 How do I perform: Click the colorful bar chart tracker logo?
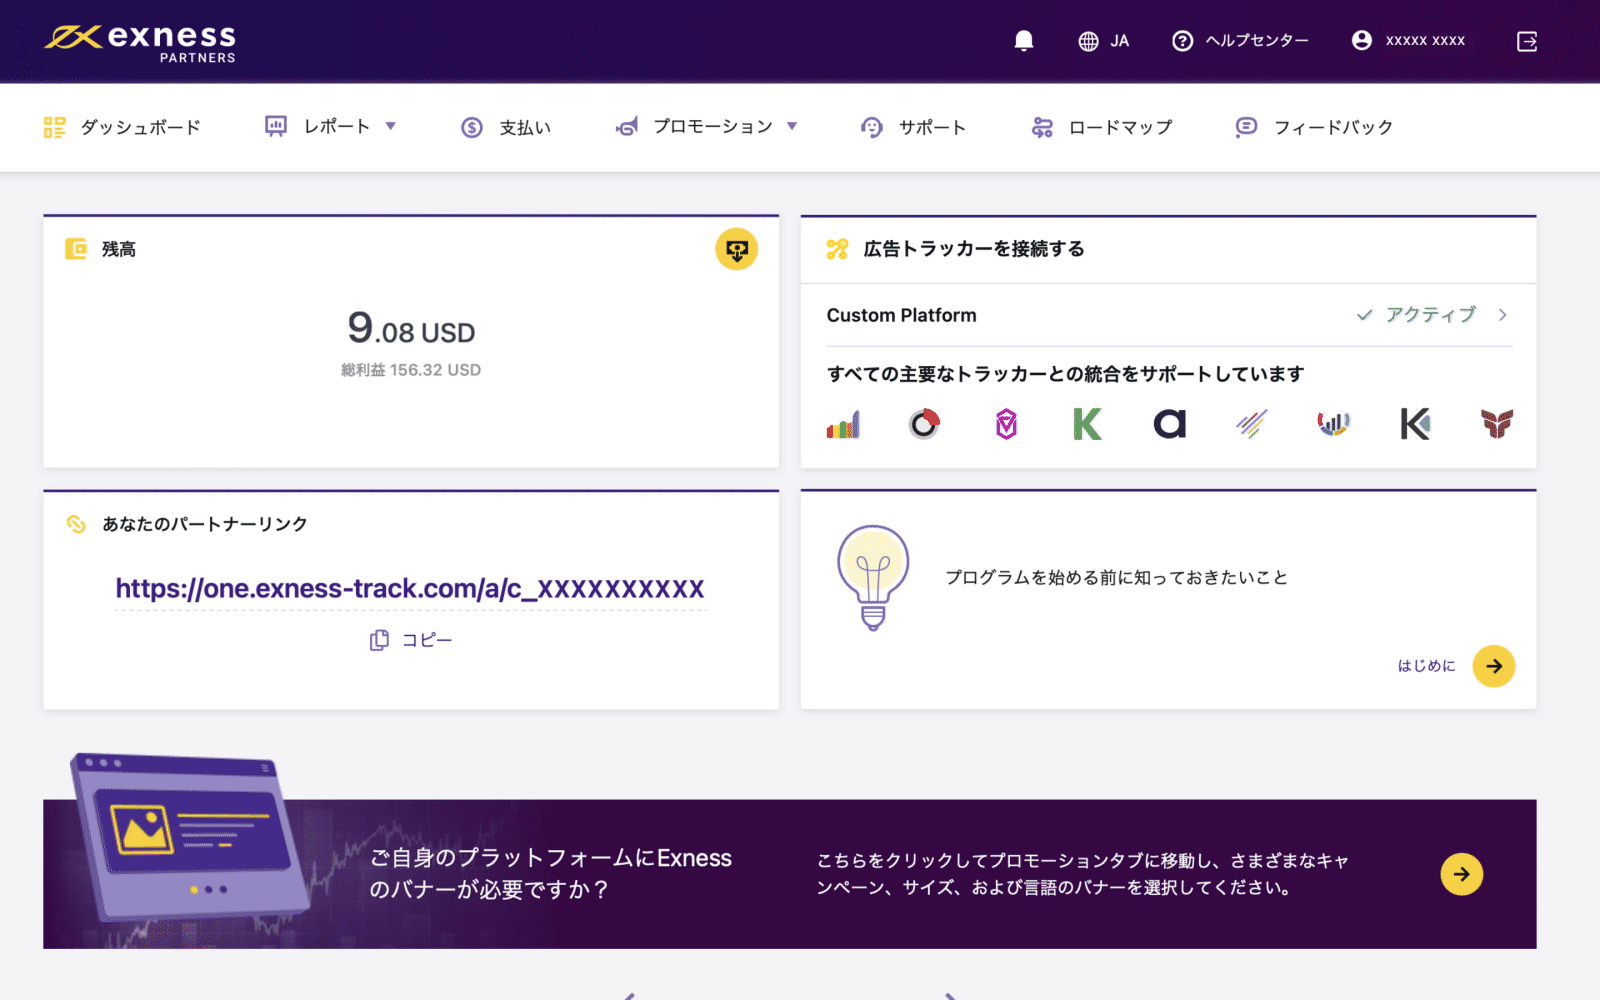[843, 425]
